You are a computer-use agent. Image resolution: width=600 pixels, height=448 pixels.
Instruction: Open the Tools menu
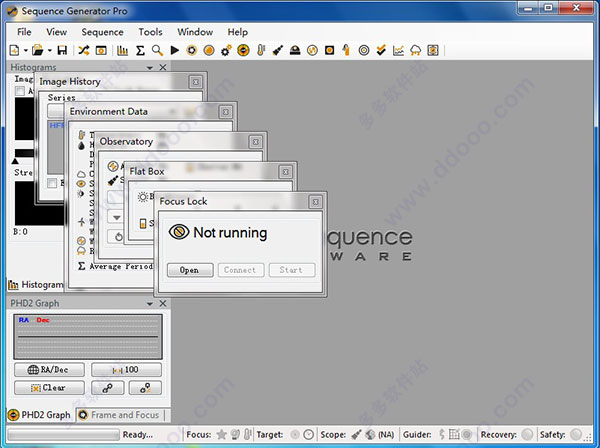tap(150, 32)
